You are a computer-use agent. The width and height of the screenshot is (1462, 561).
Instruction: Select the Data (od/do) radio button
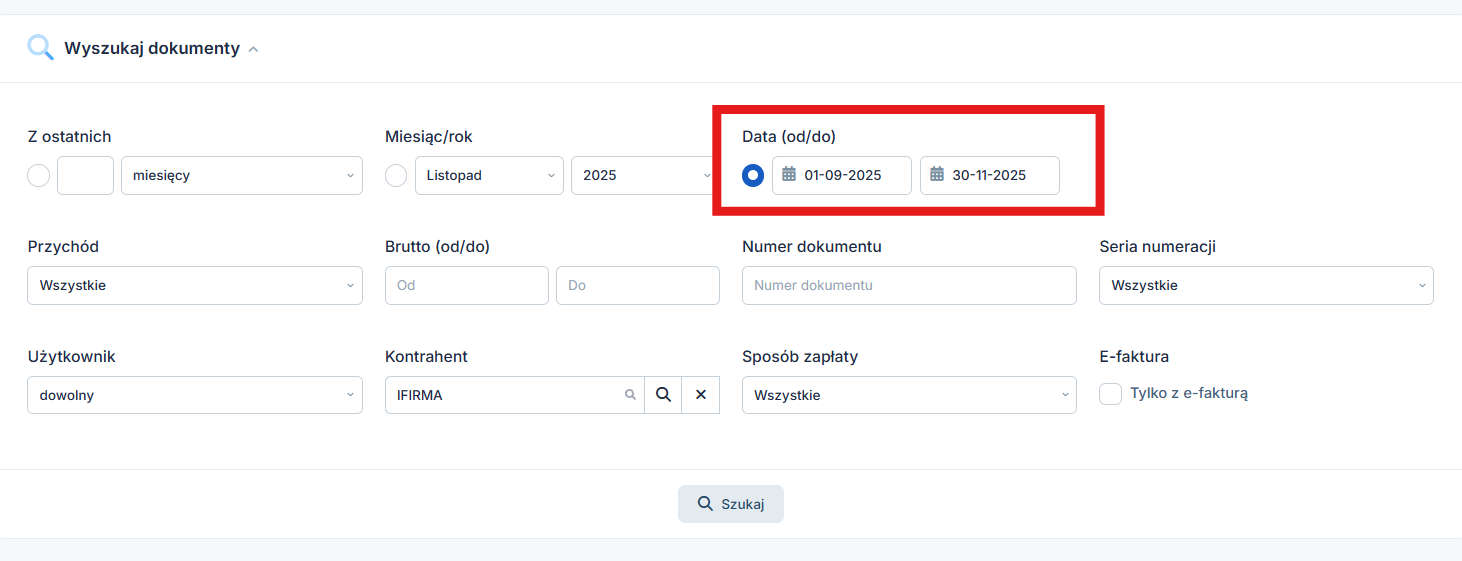pyautogui.click(x=753, y=176)
